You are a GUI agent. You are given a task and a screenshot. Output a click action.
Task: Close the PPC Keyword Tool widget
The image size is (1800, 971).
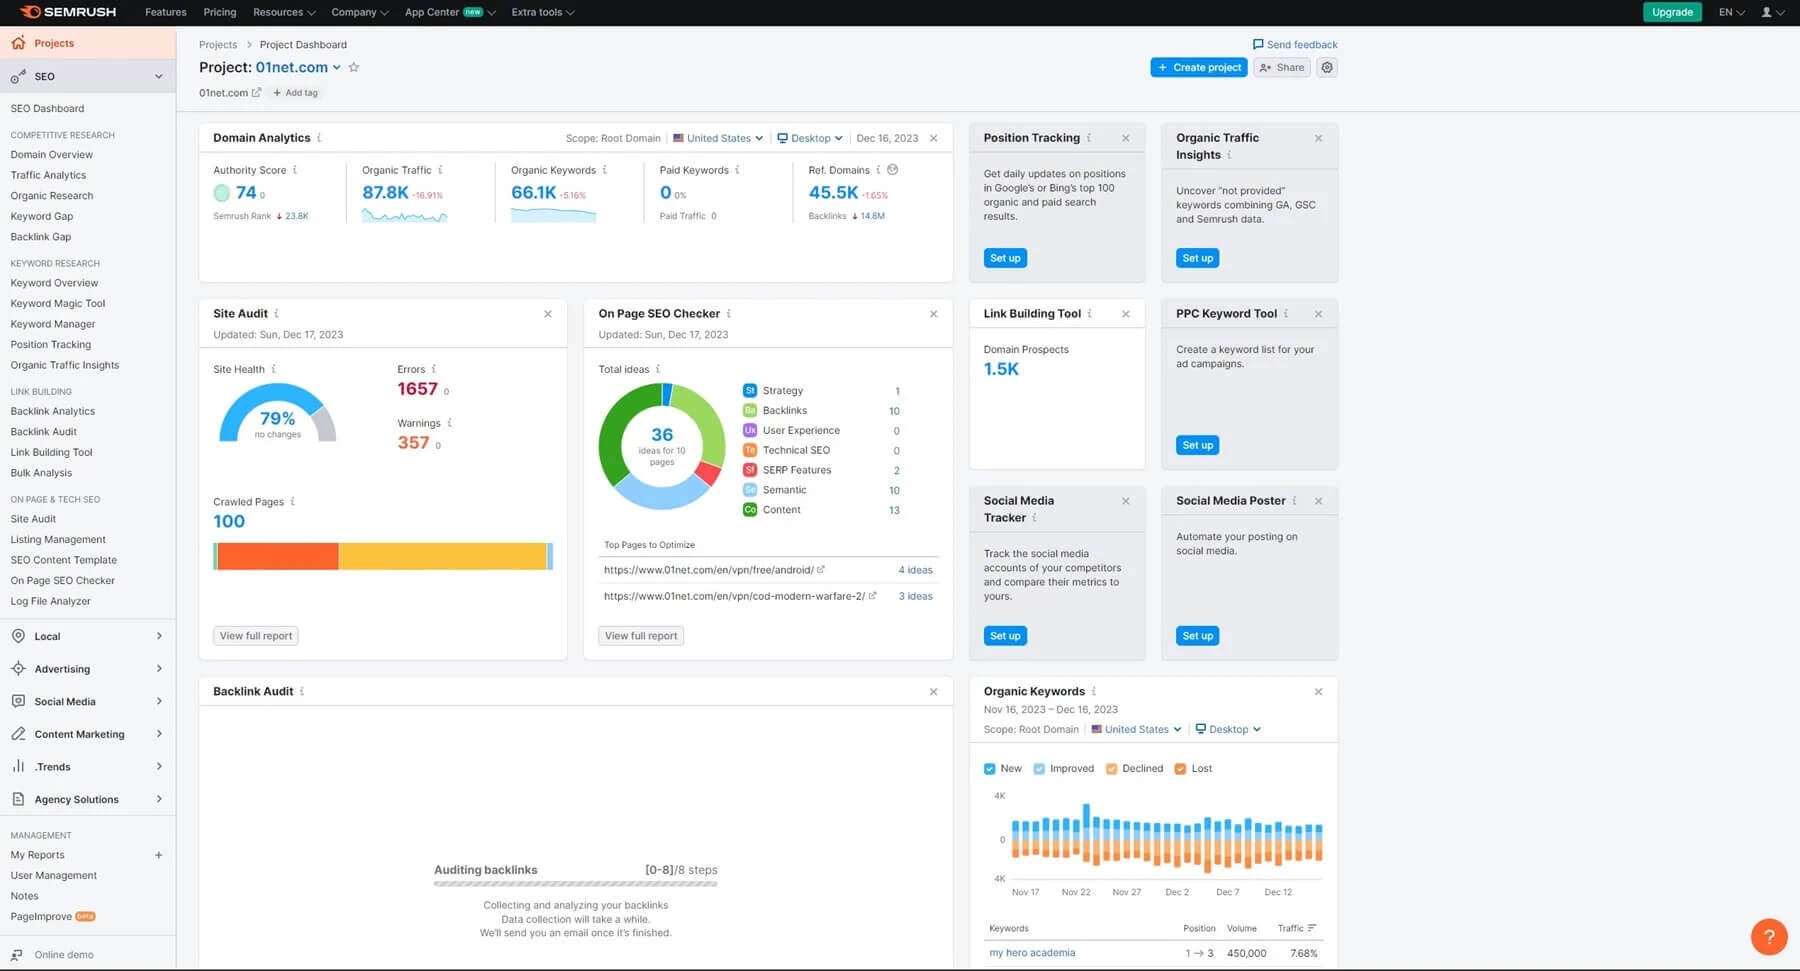coord(1318,314)
